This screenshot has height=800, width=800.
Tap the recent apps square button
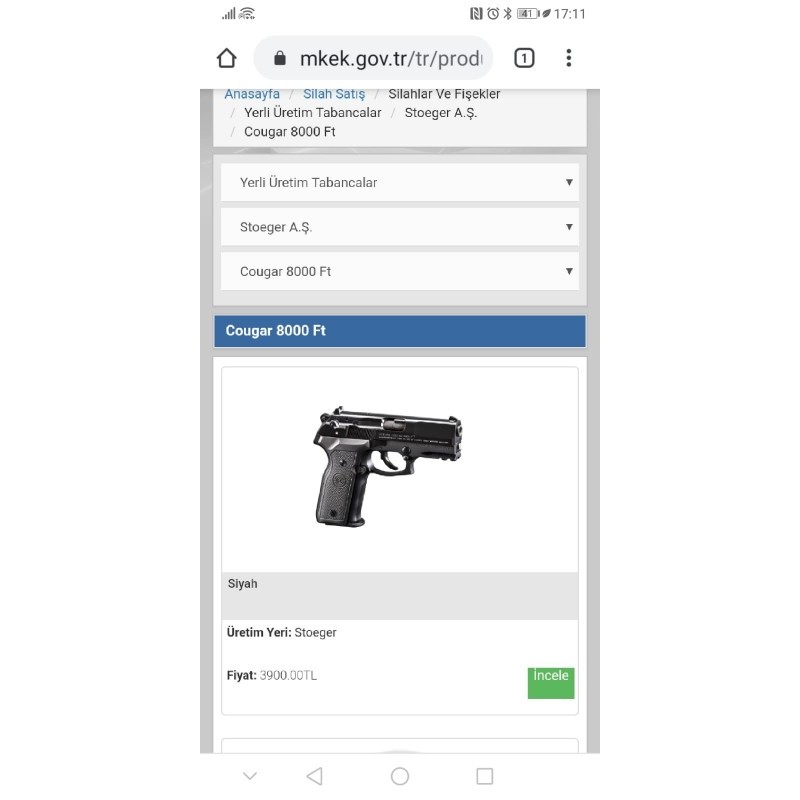tap(485, 776)
